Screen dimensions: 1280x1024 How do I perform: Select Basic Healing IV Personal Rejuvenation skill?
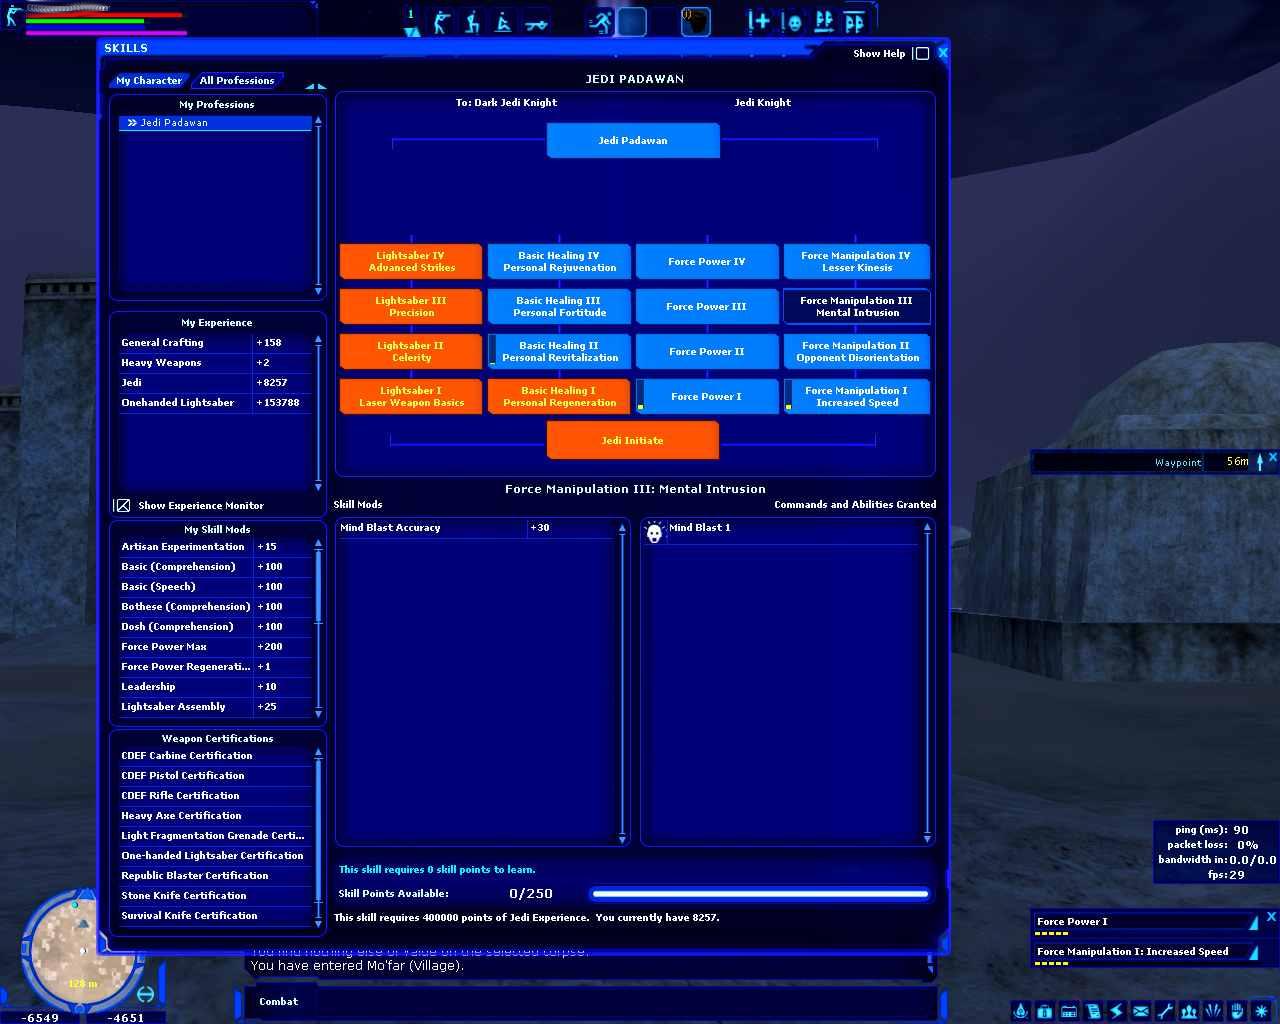(559, 262)
